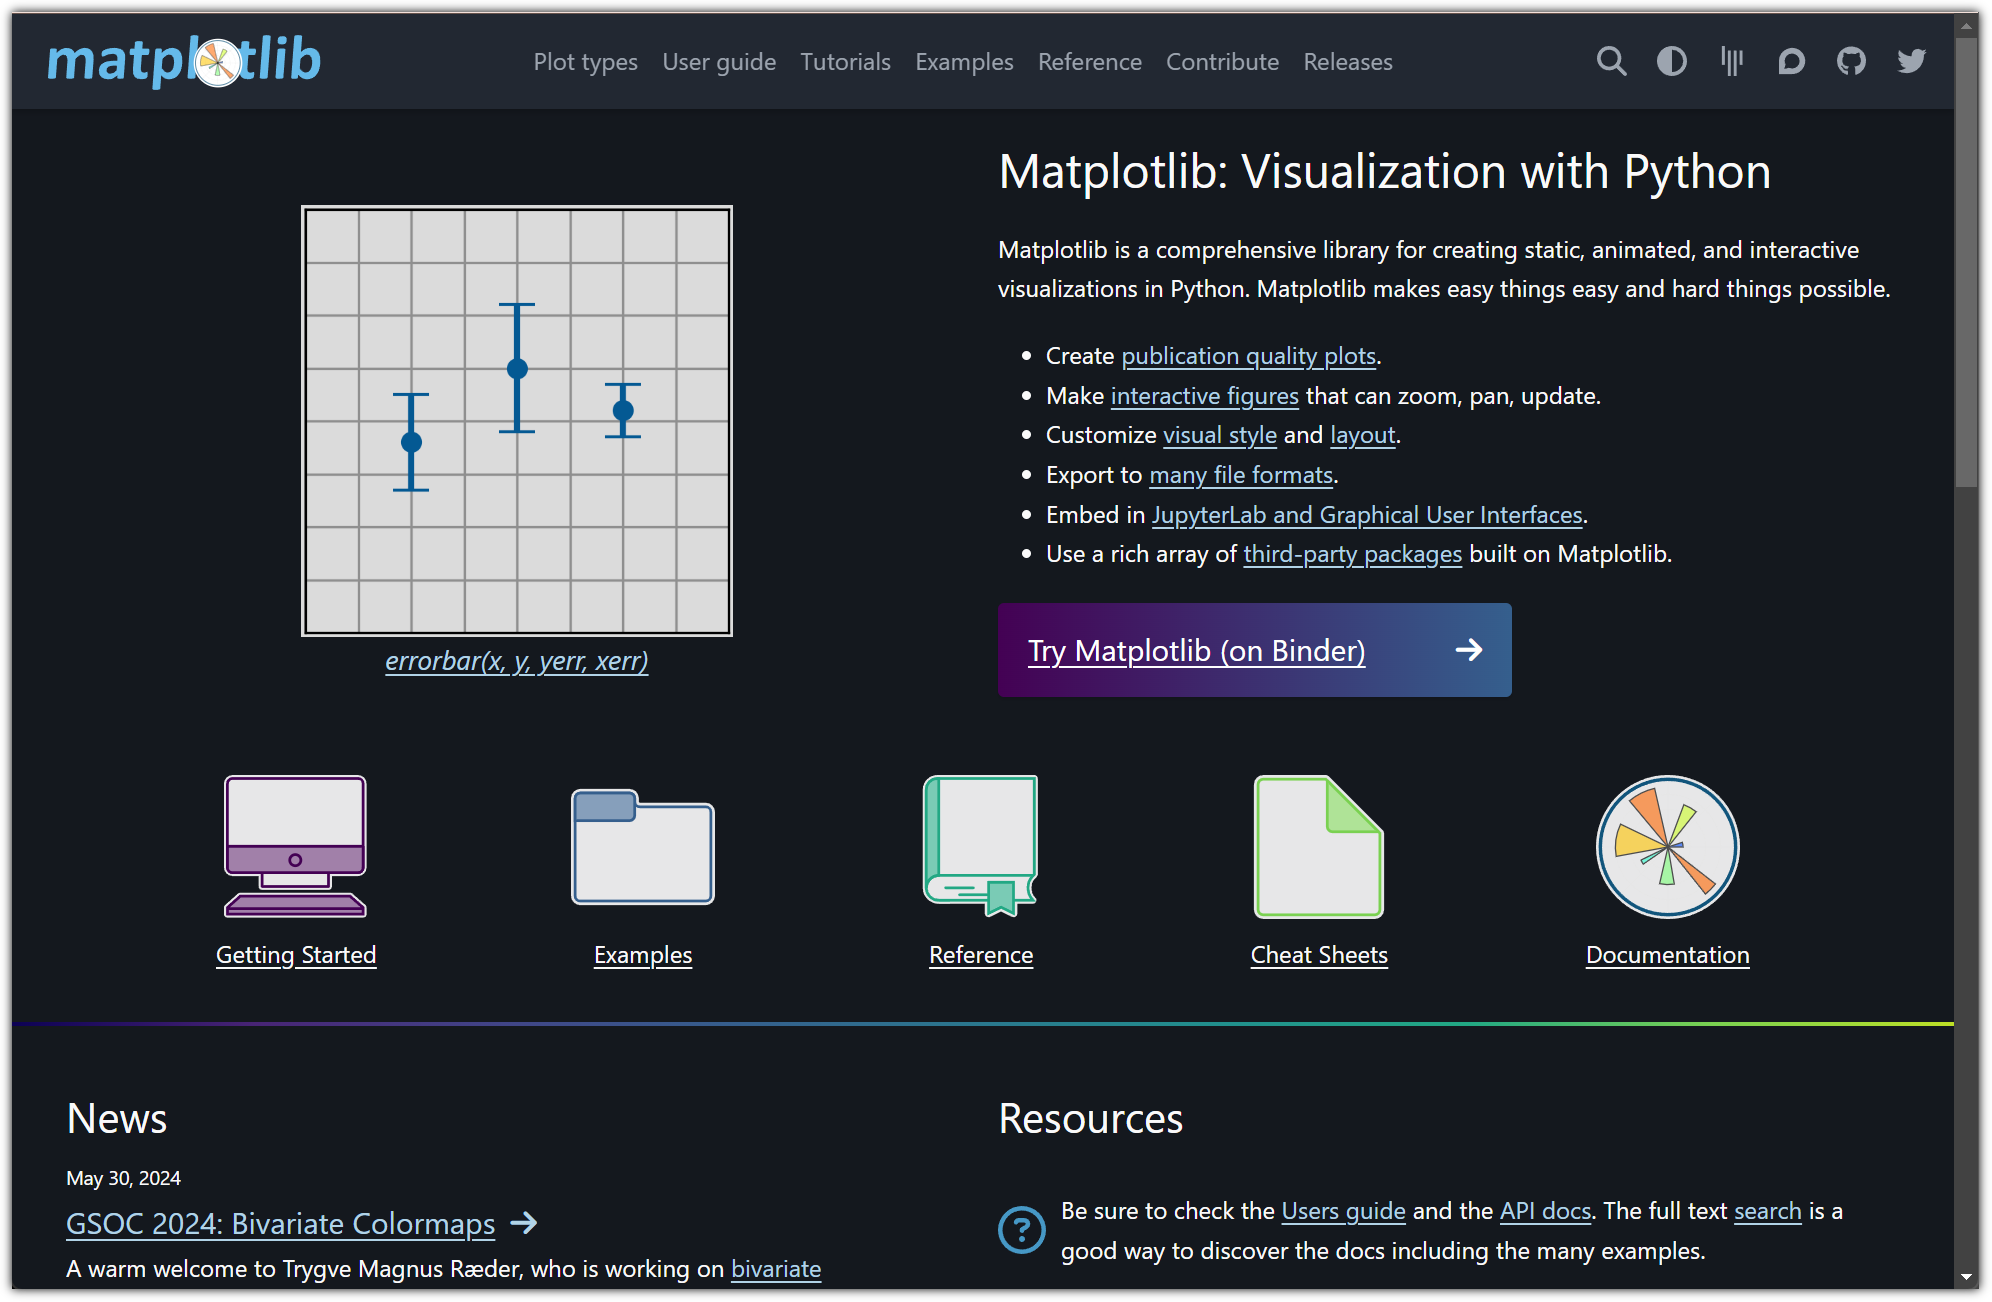Open GSOC 2024: Bivariate Colormaps article
The width and height of the screenshot is (1992, 1302).
[x=280, y=1224]
